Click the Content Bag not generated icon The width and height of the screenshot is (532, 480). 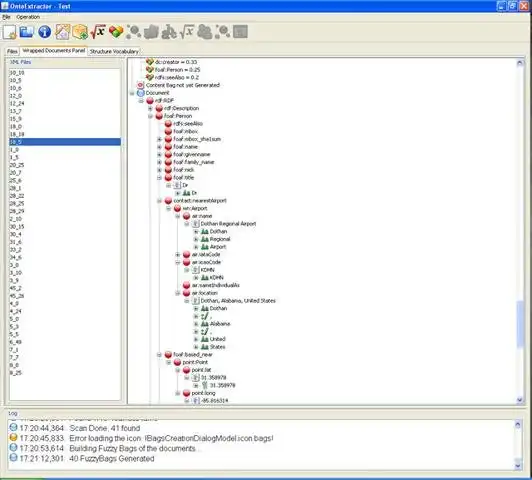click(140, 85)
